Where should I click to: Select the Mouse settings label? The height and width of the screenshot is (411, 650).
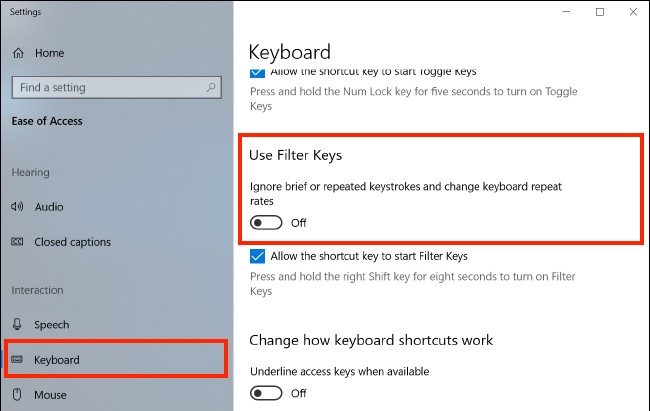coord(50,395)
